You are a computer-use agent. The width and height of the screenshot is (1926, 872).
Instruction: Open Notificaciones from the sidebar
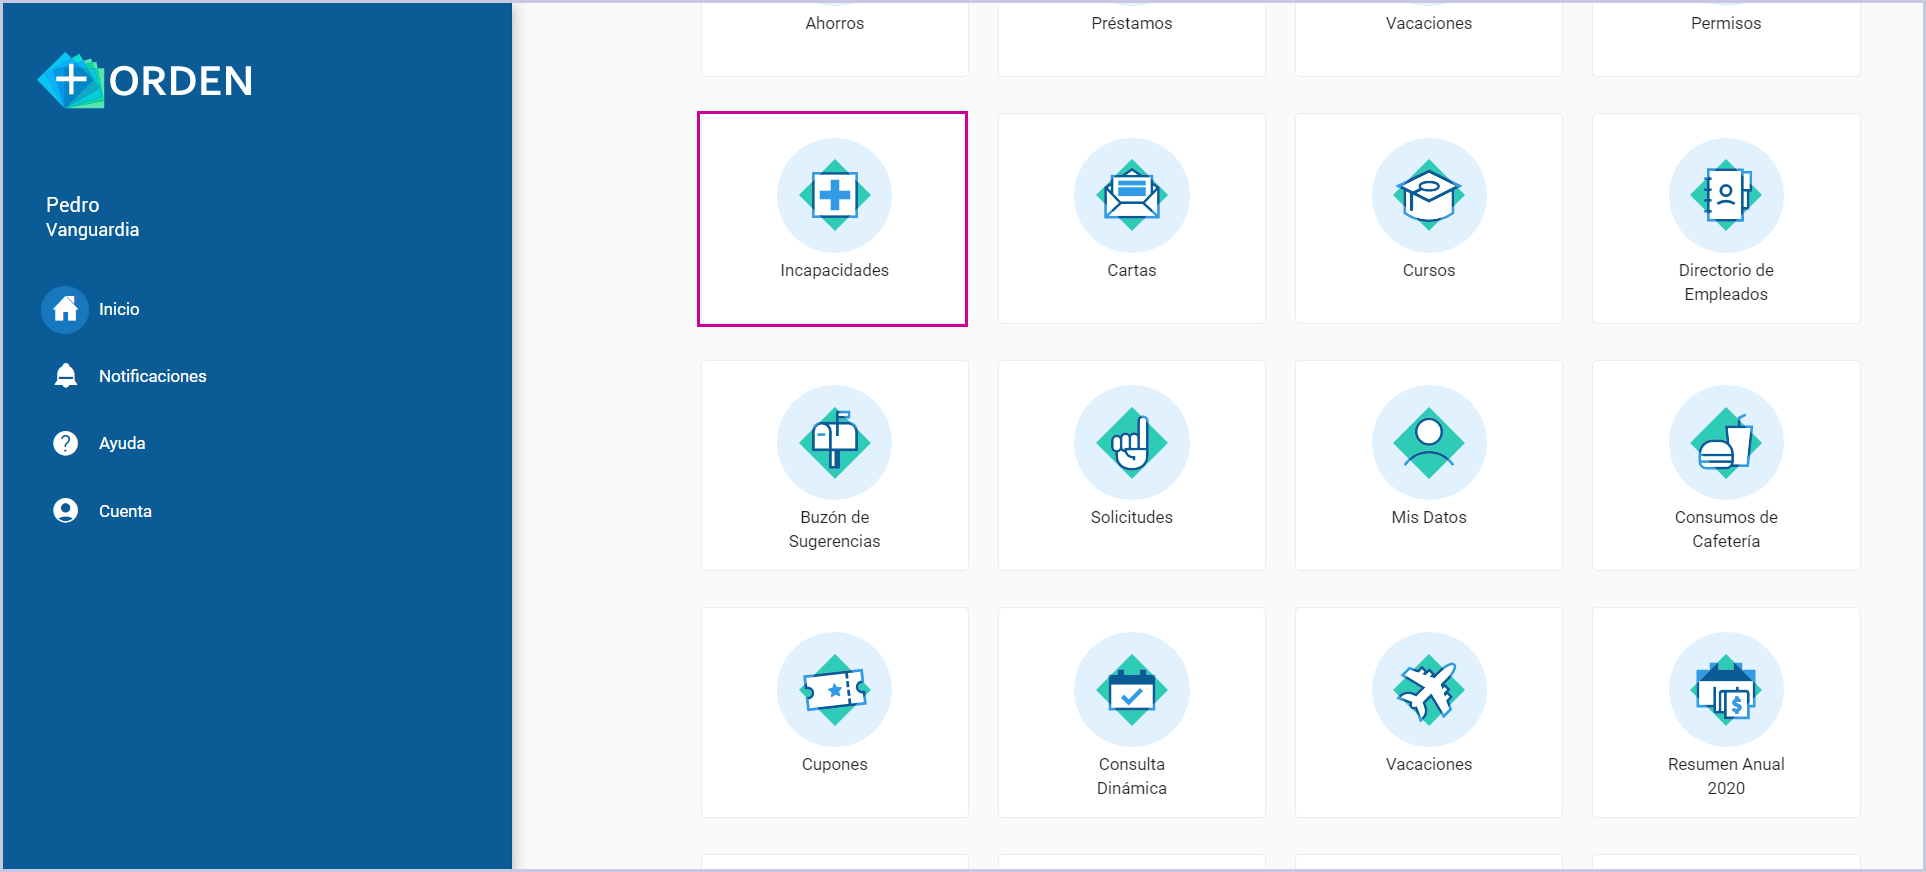click(x=152, y=376)
